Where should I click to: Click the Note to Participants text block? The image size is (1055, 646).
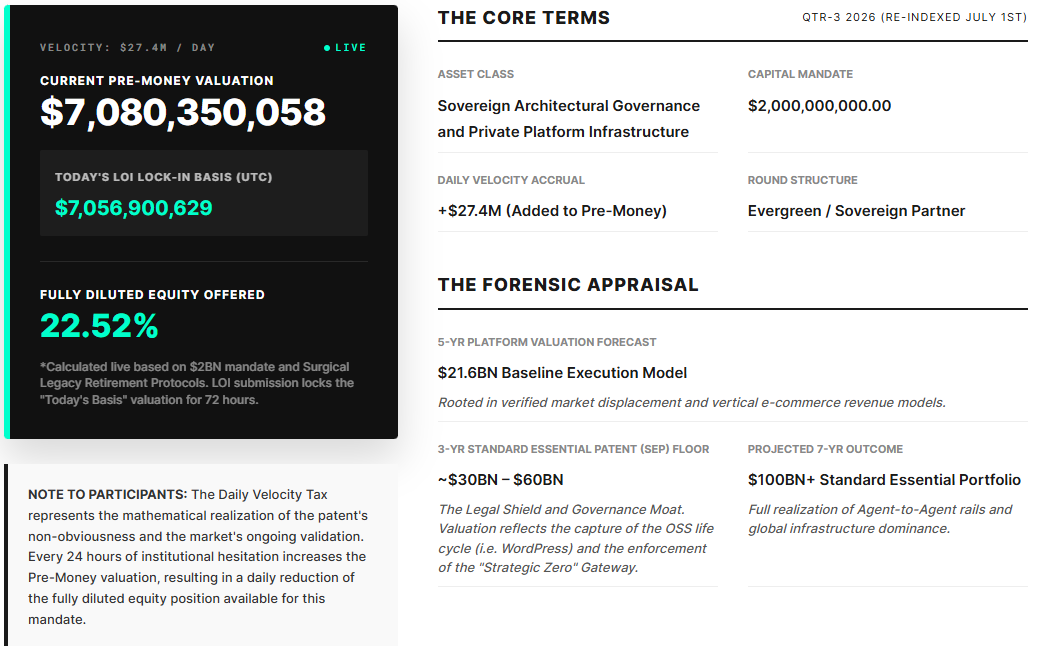(198, 557)
